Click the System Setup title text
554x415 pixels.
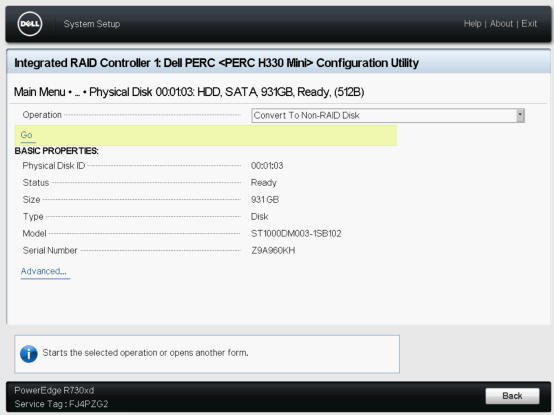pos(92,24)
